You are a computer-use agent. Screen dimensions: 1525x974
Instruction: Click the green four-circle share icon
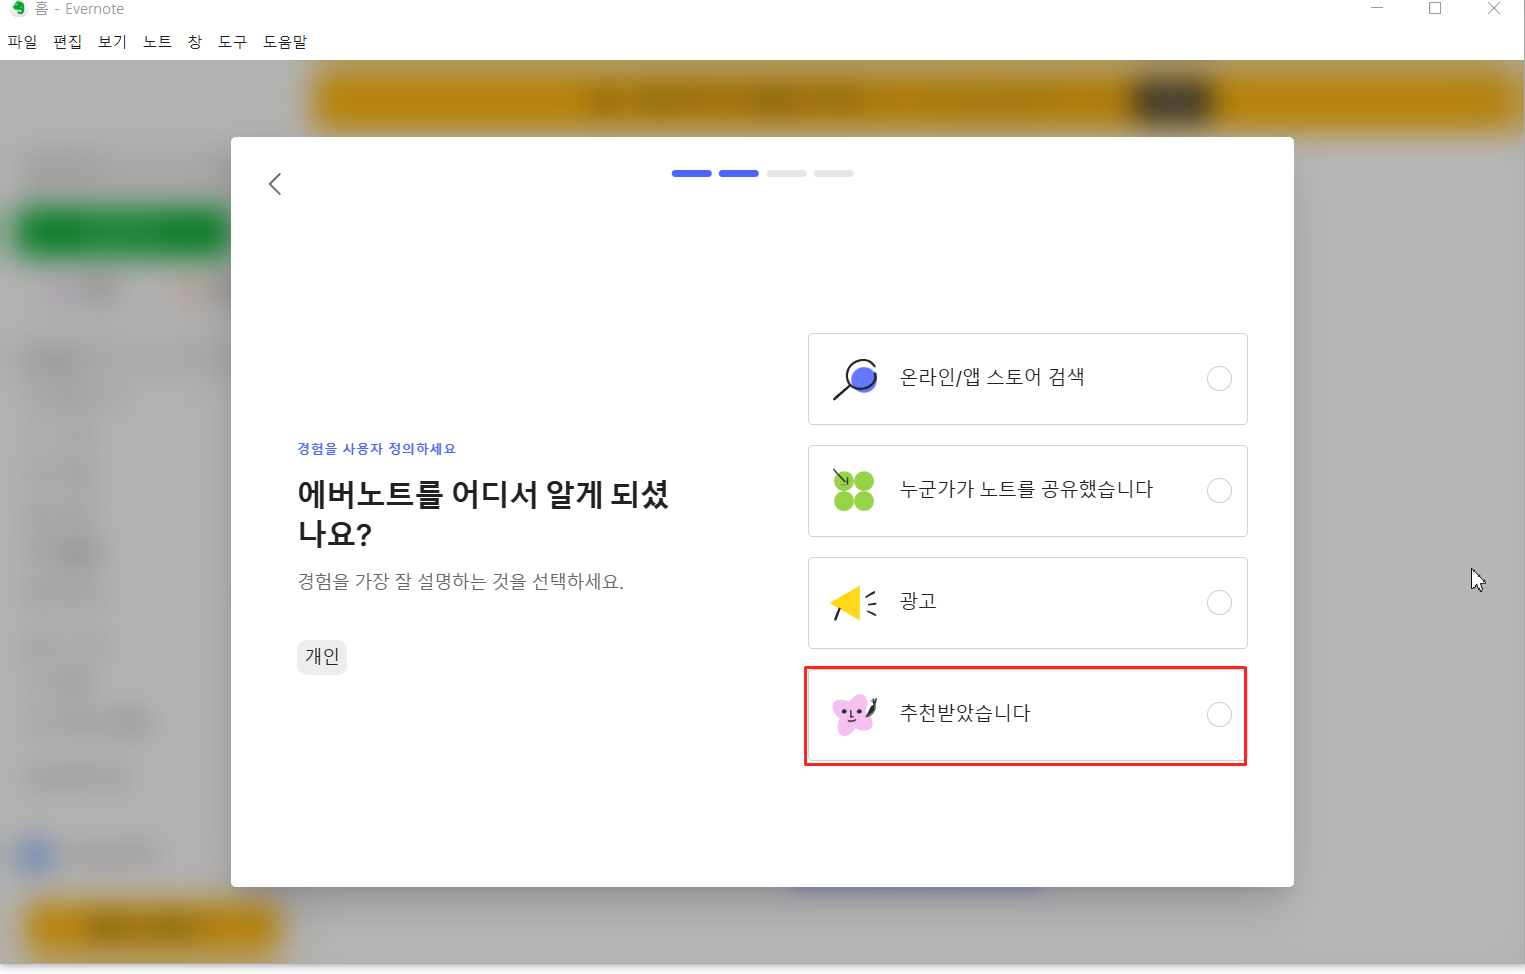[x=854, y=491]
